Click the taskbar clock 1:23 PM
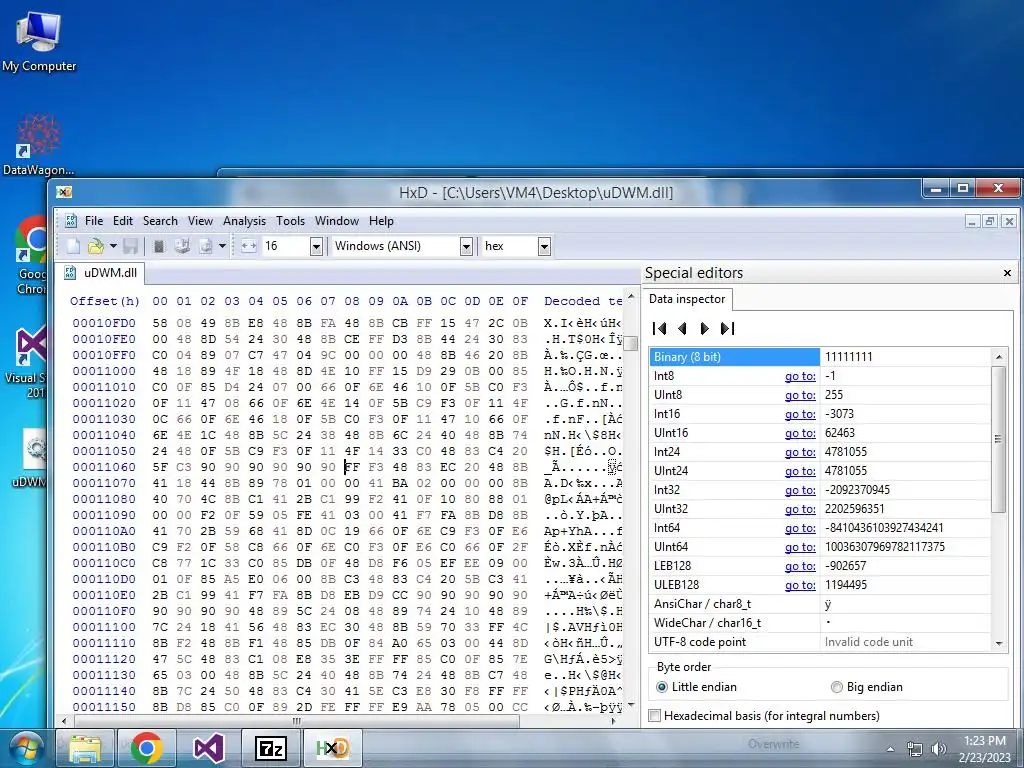Viewport: 1024px width, 768px height. pos(984,741)
